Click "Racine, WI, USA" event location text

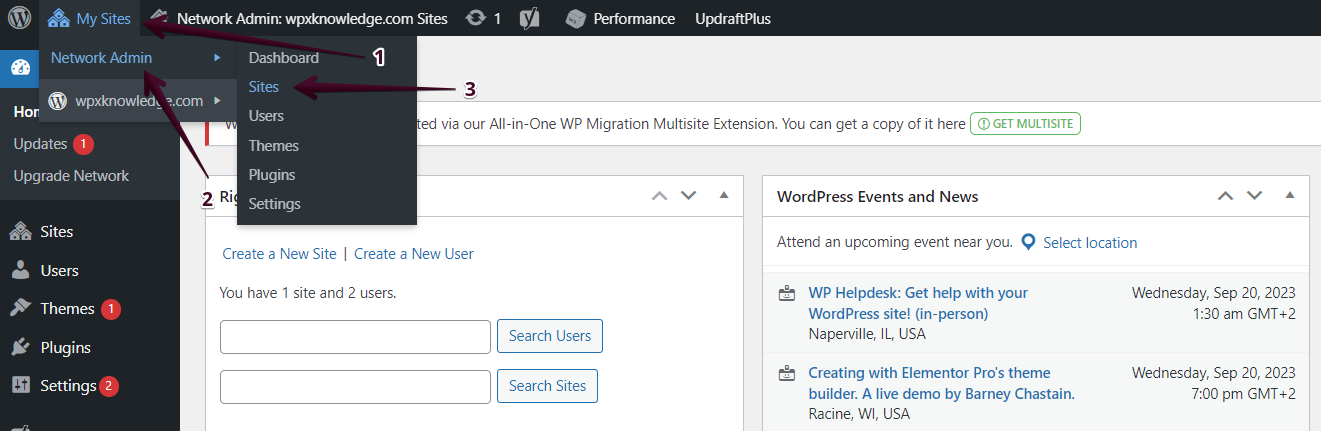(859, 414)
